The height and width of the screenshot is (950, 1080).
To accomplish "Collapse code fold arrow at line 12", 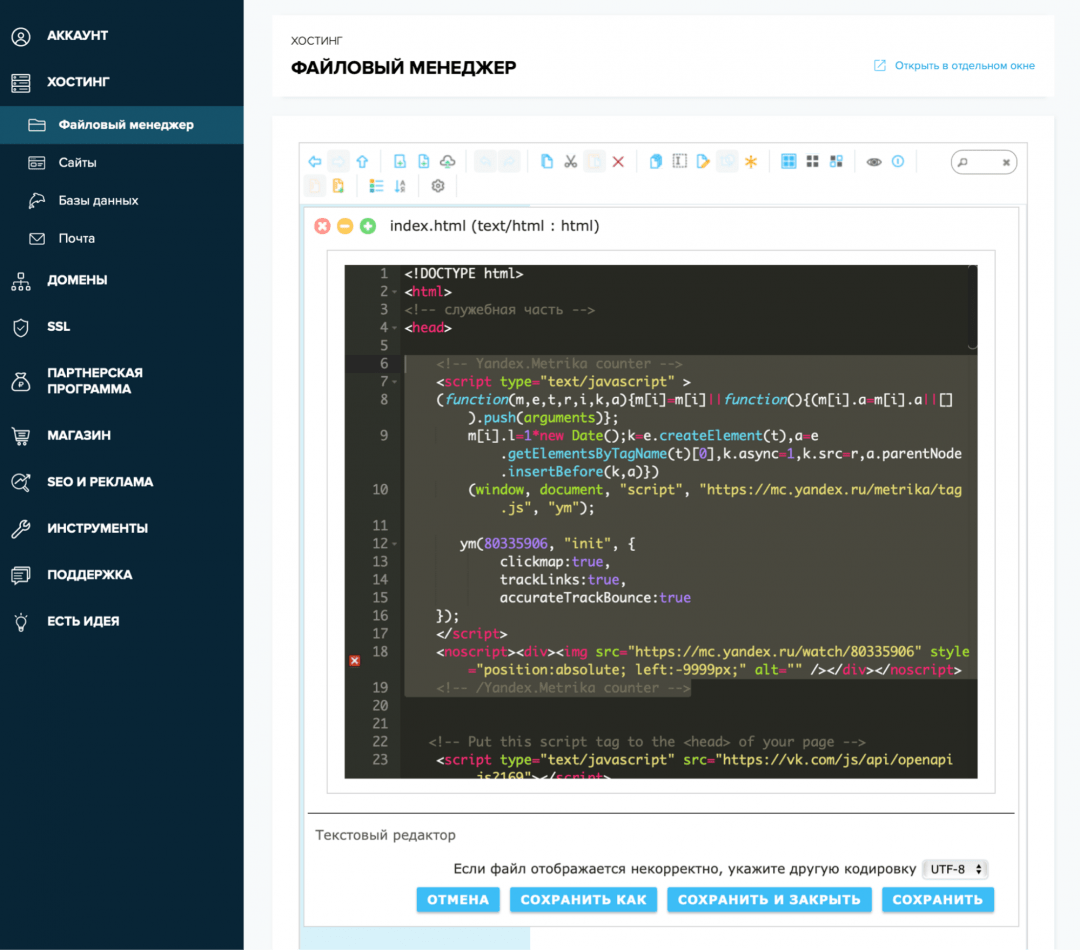I will click(x=396, y=544).
